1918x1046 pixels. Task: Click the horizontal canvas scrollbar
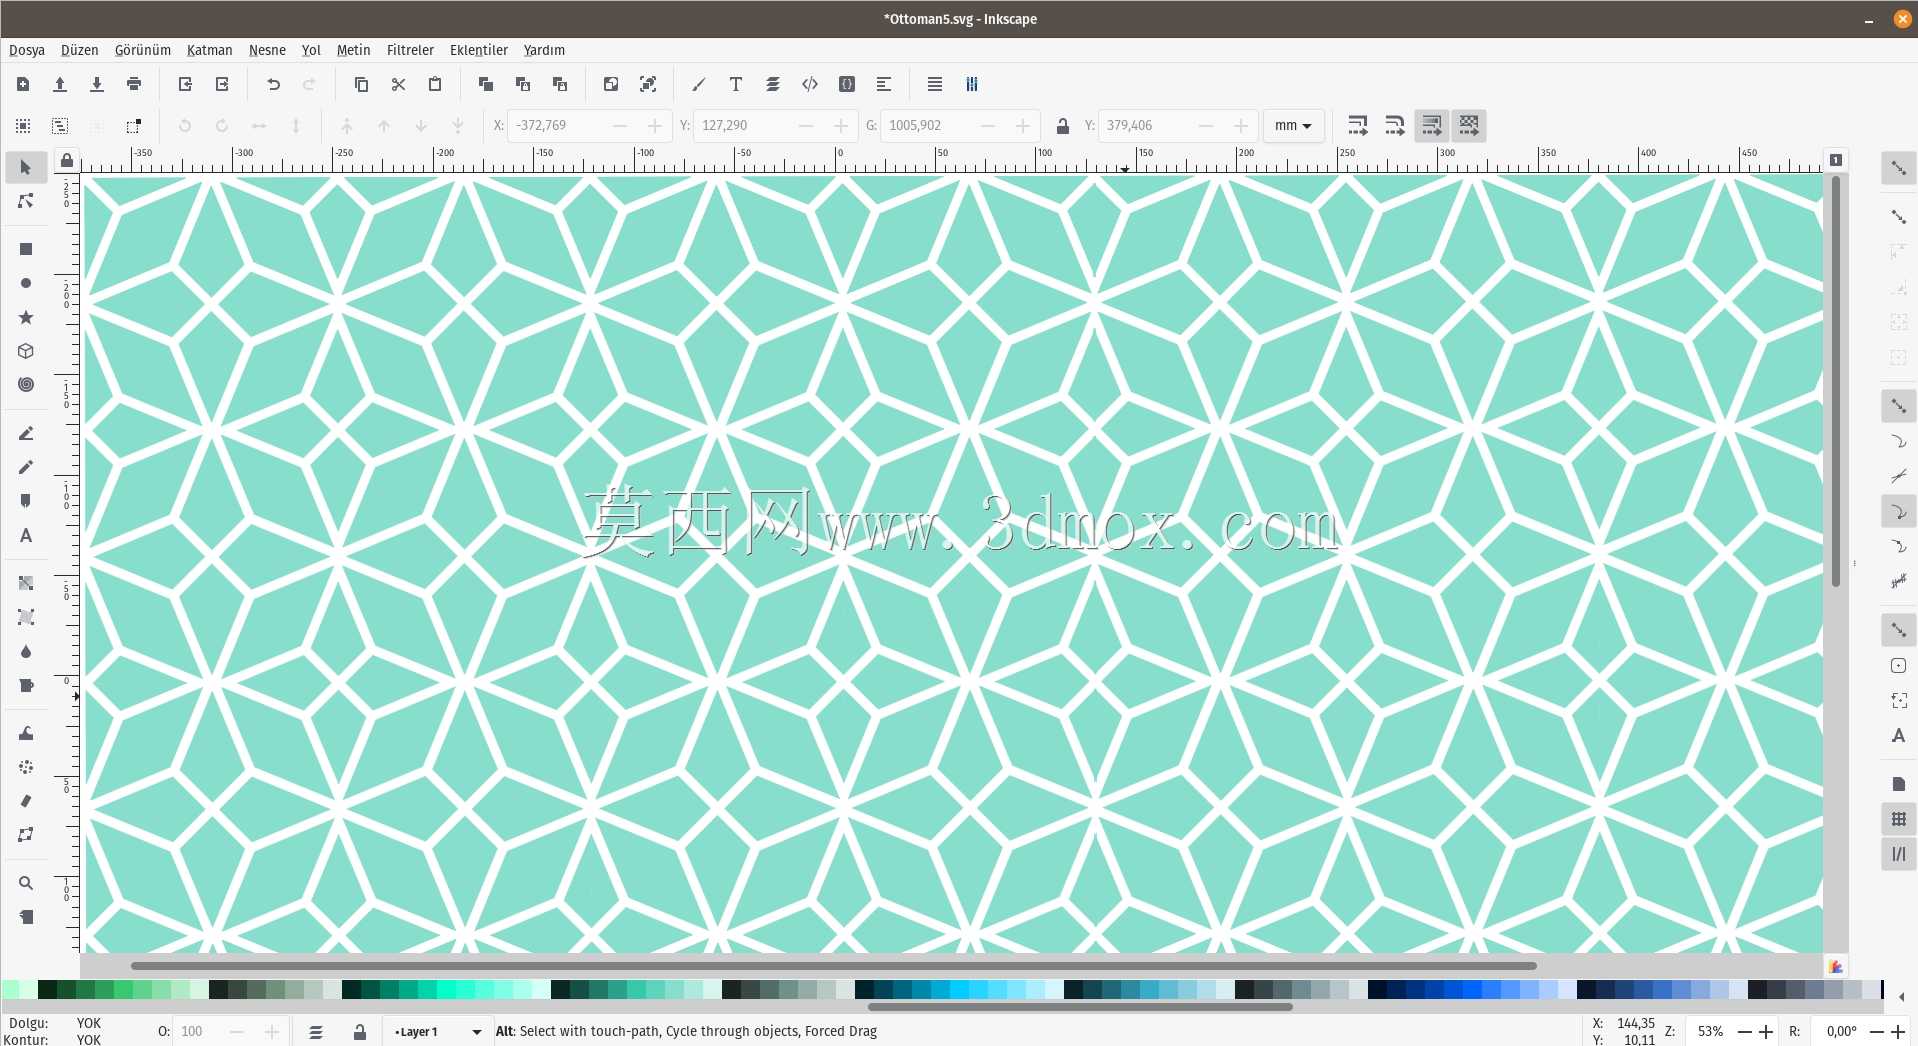pyautogui.click(x=833, y=966)
